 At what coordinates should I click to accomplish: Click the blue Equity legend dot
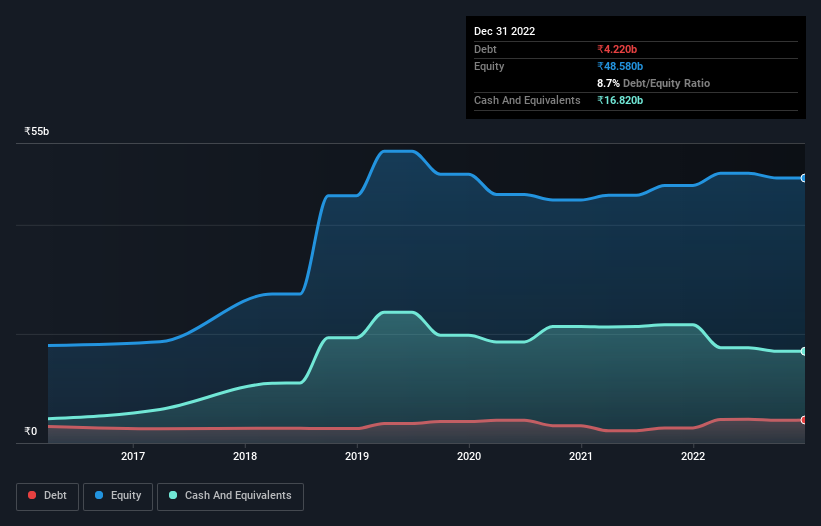tap(99, 495)
